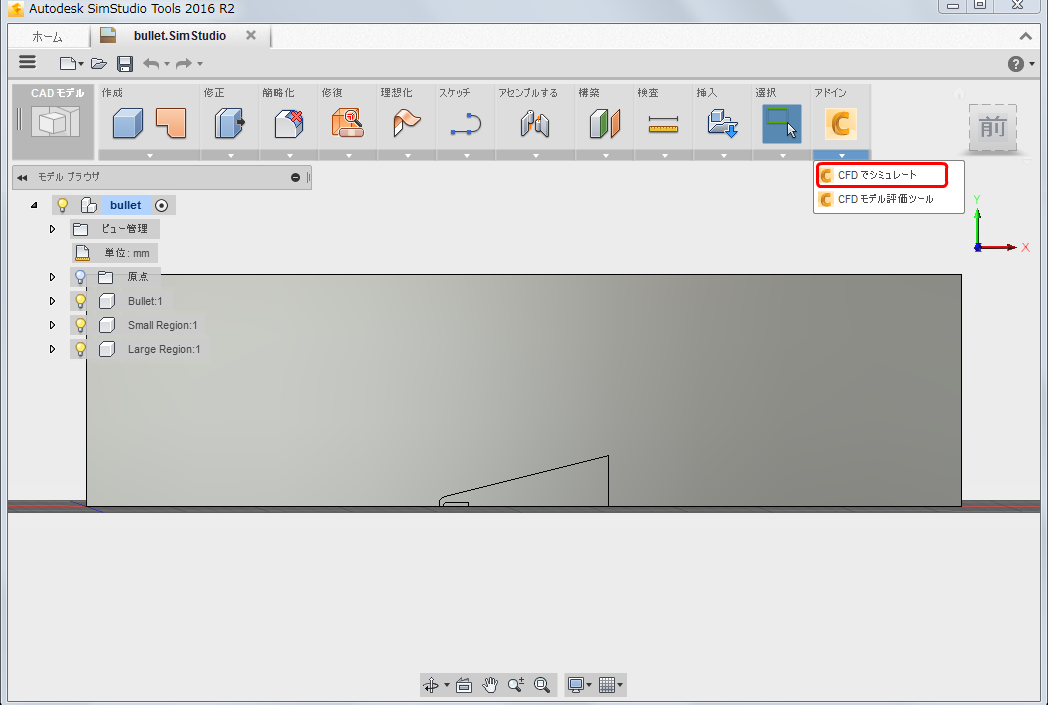1048x705 pixels.
Task: Click the 選択 selection tool icon
Action: click(781, 124)
